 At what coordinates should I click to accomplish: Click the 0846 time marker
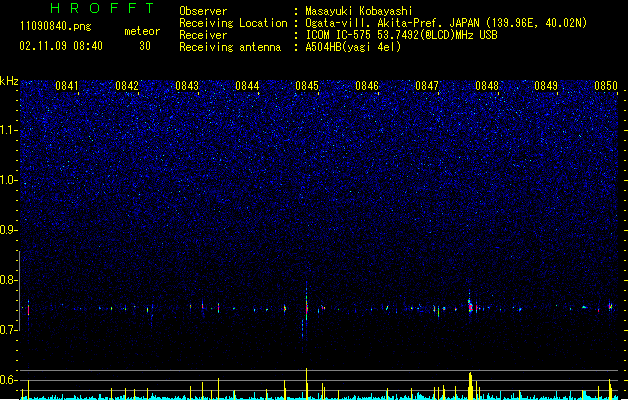pyautogui.click(x=367, y=86)
